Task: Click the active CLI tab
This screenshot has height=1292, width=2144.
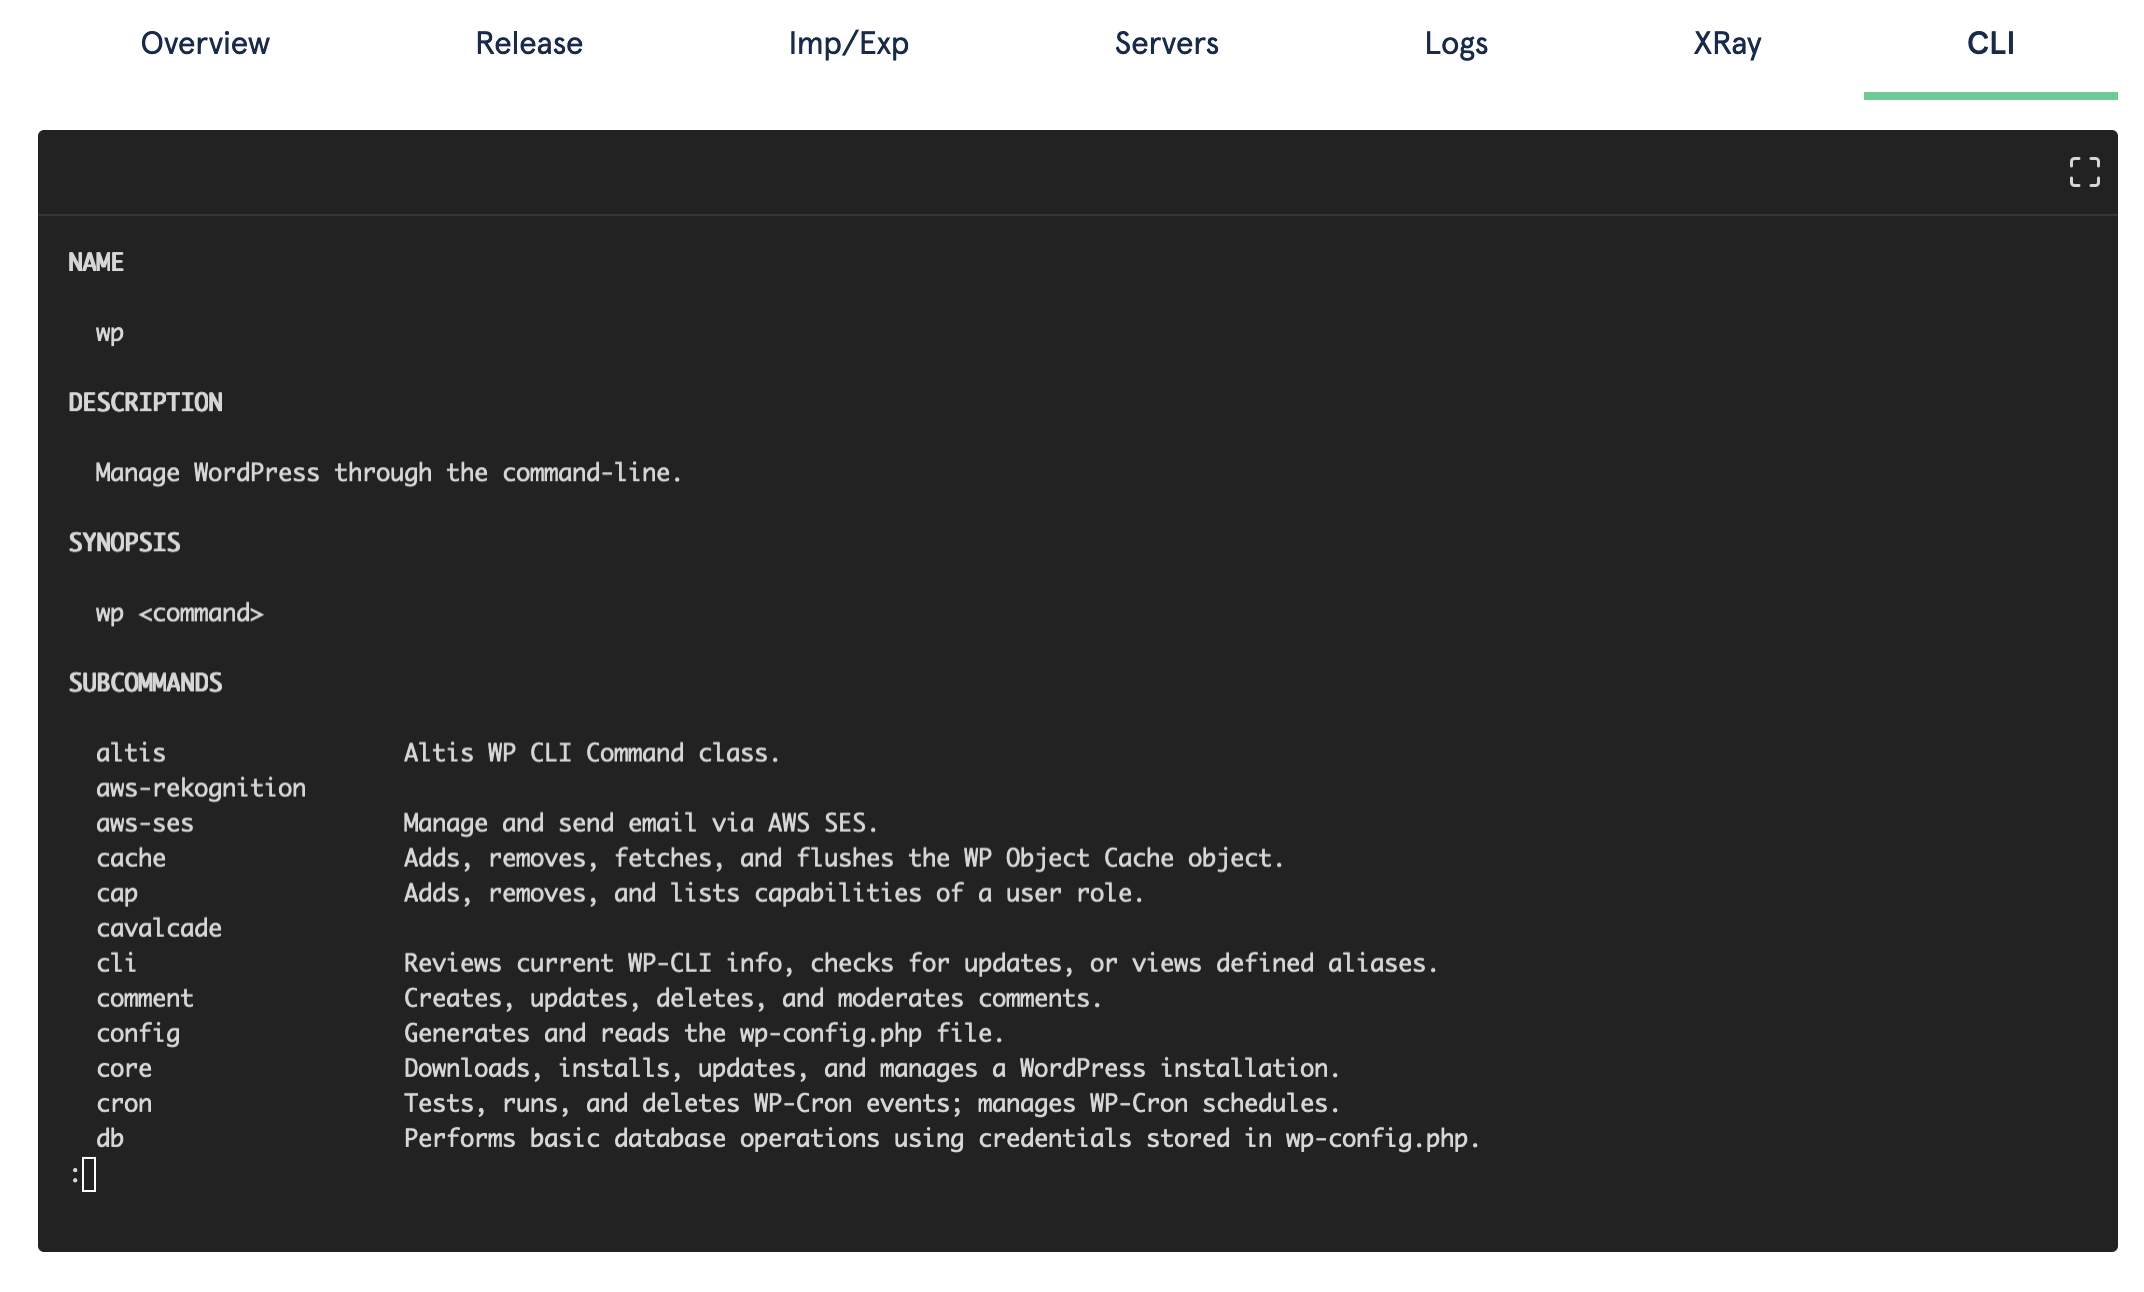Action: pos(1990,43)
